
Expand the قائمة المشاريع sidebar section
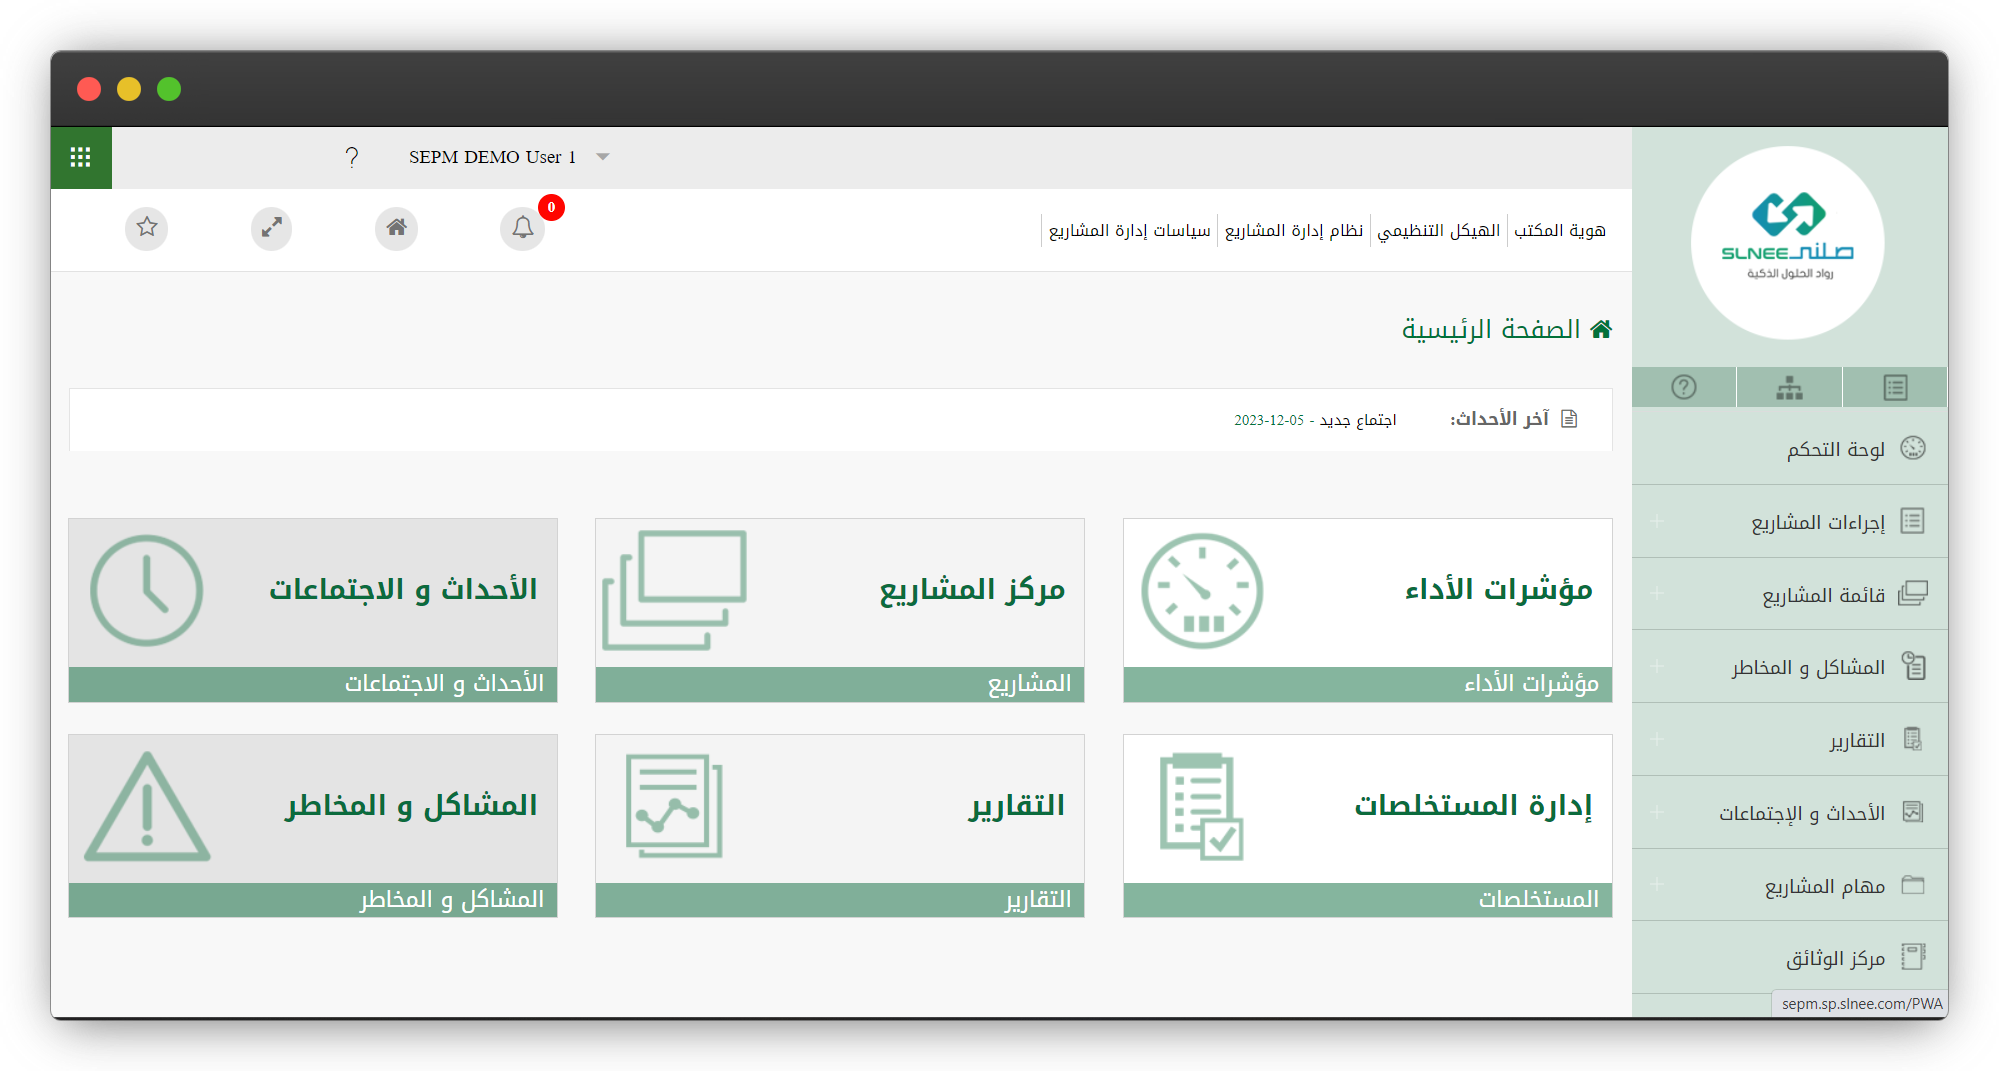pyautogui.click(x=1657, y=594)
